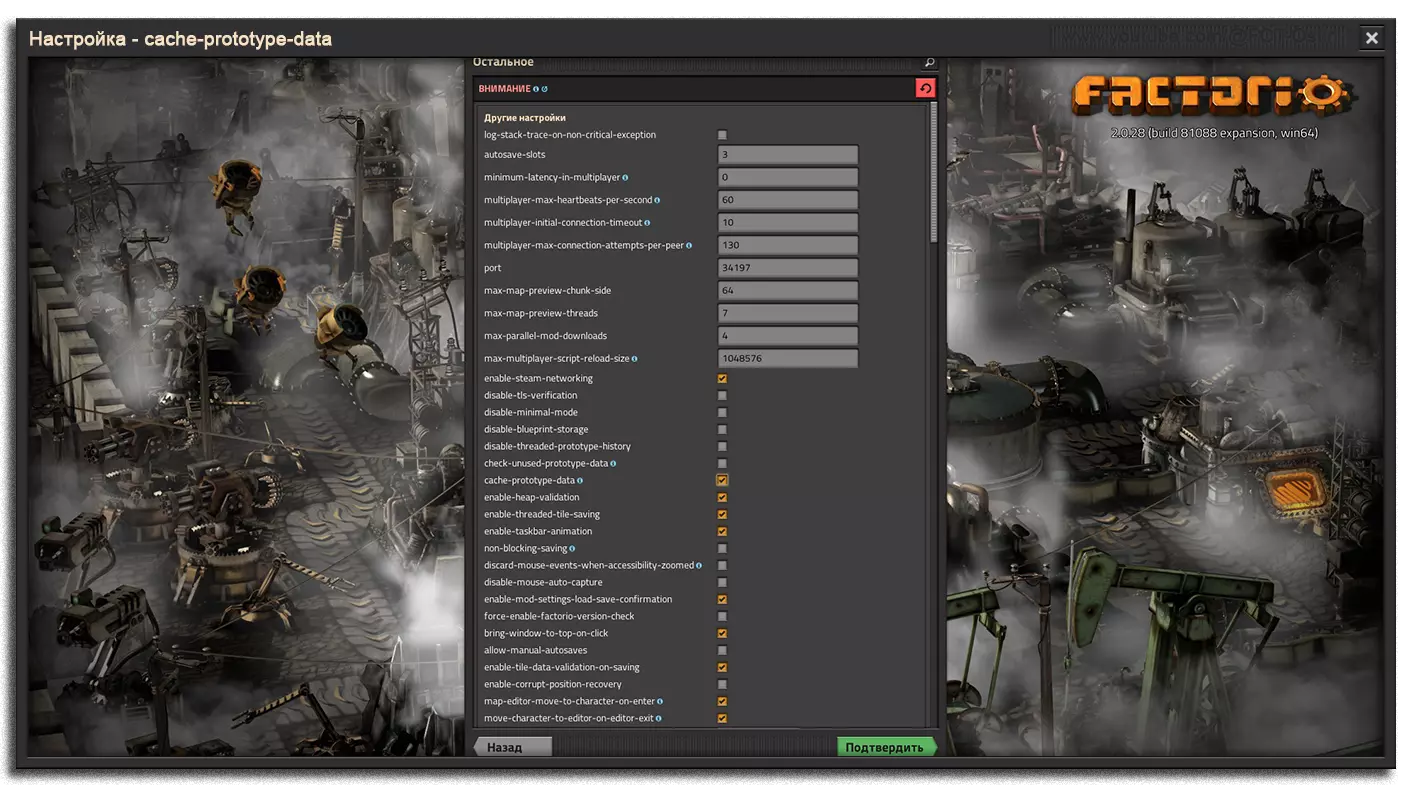Enable check-unused-prototype-data checkbox

click(722, 464)
